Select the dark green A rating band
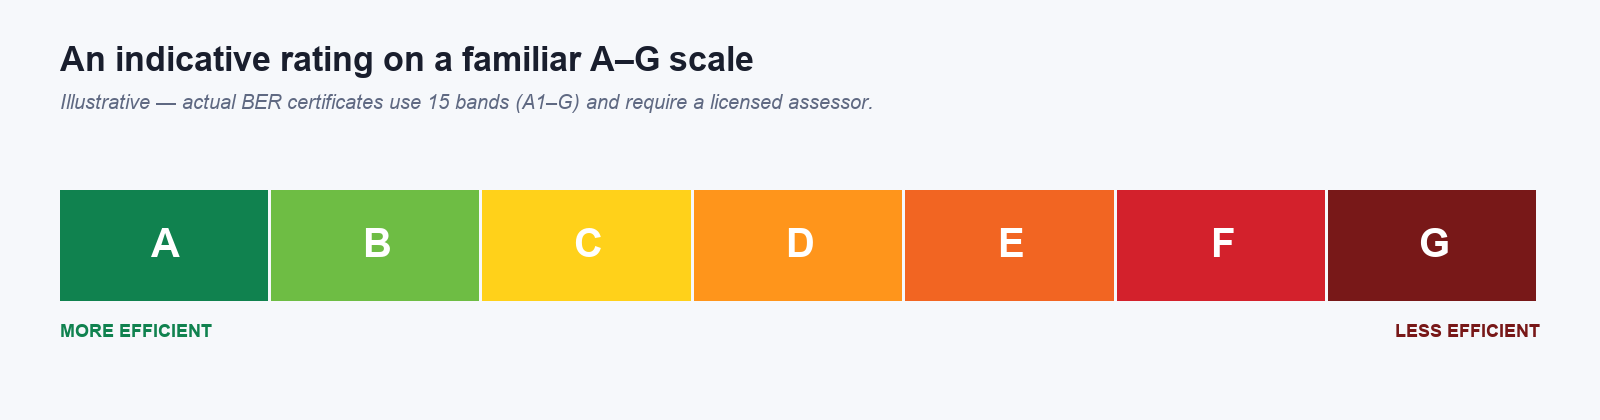Screen dimensions: 1600x420 click(x=164, y=245)
